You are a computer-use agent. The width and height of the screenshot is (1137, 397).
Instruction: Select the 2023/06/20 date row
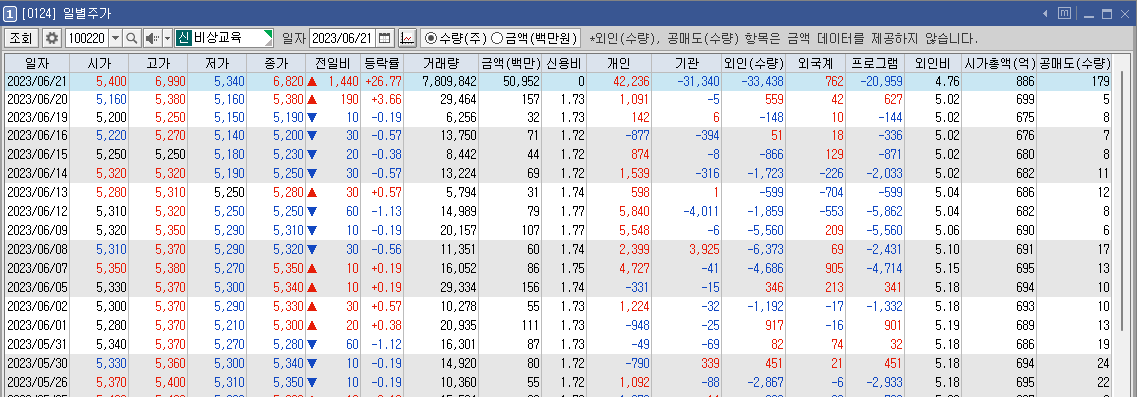click(x=559, y=99)
